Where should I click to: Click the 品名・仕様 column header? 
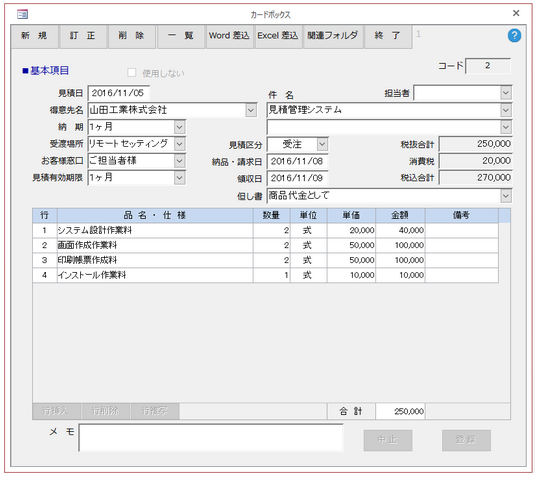click(x=155, y=215)
